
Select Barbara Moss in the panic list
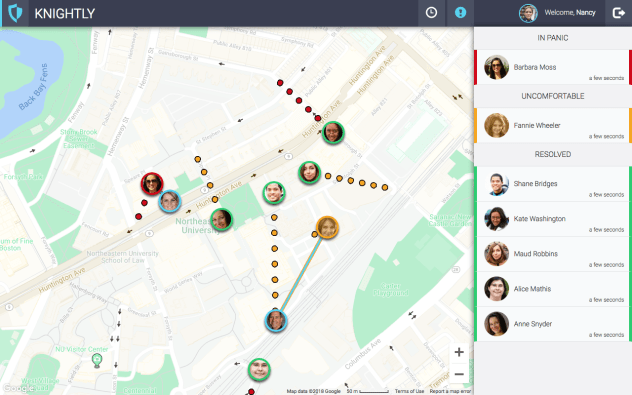coord(553,67)
